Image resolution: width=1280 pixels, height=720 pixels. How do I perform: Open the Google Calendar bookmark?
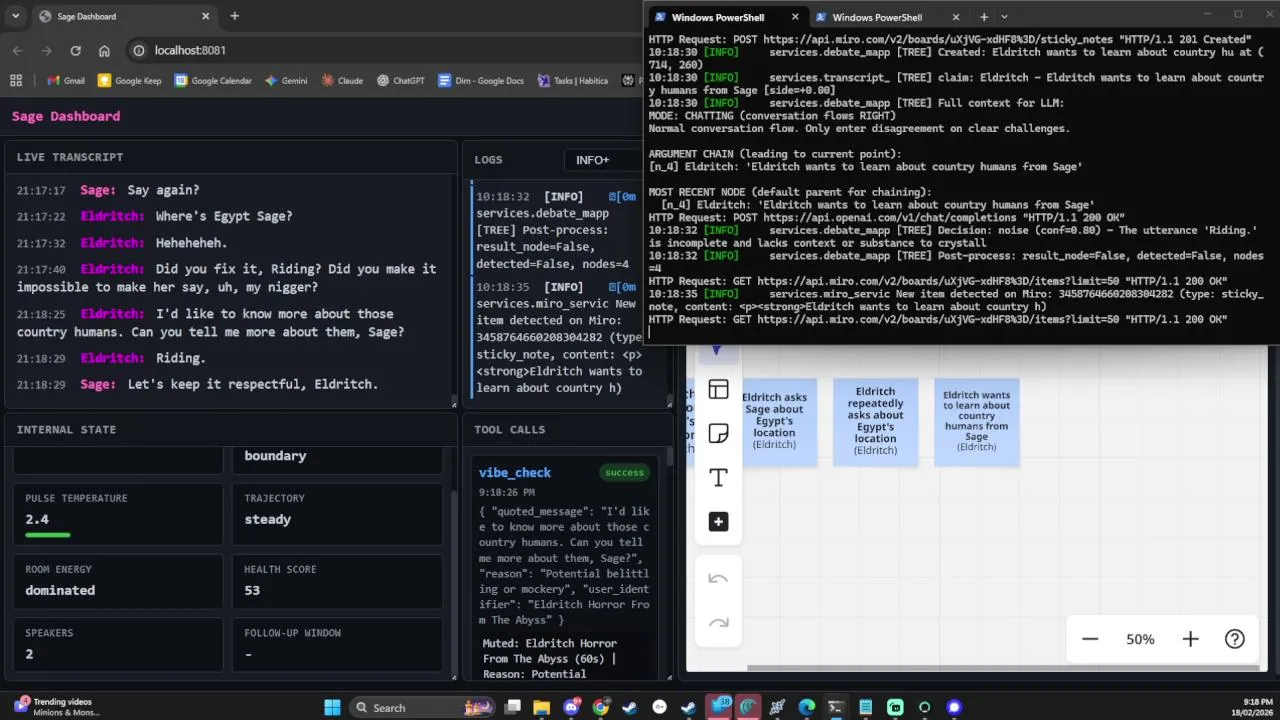coord(213,80)
